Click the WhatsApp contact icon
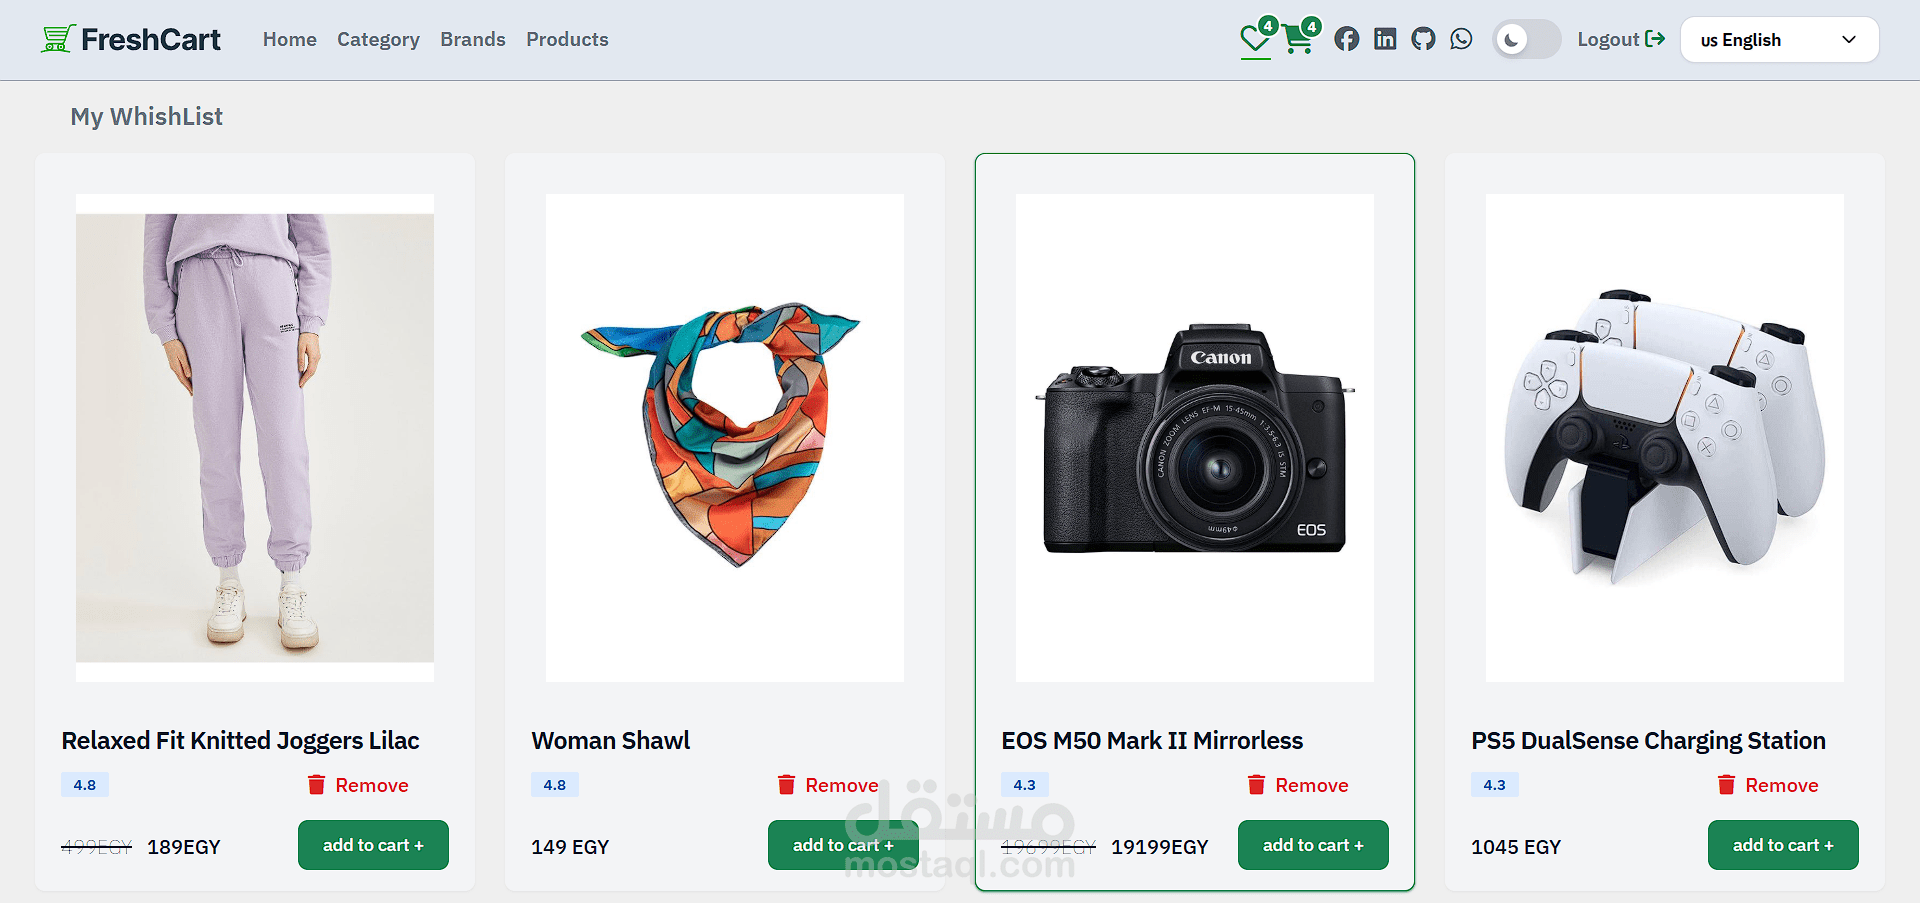 point(1461,39)
